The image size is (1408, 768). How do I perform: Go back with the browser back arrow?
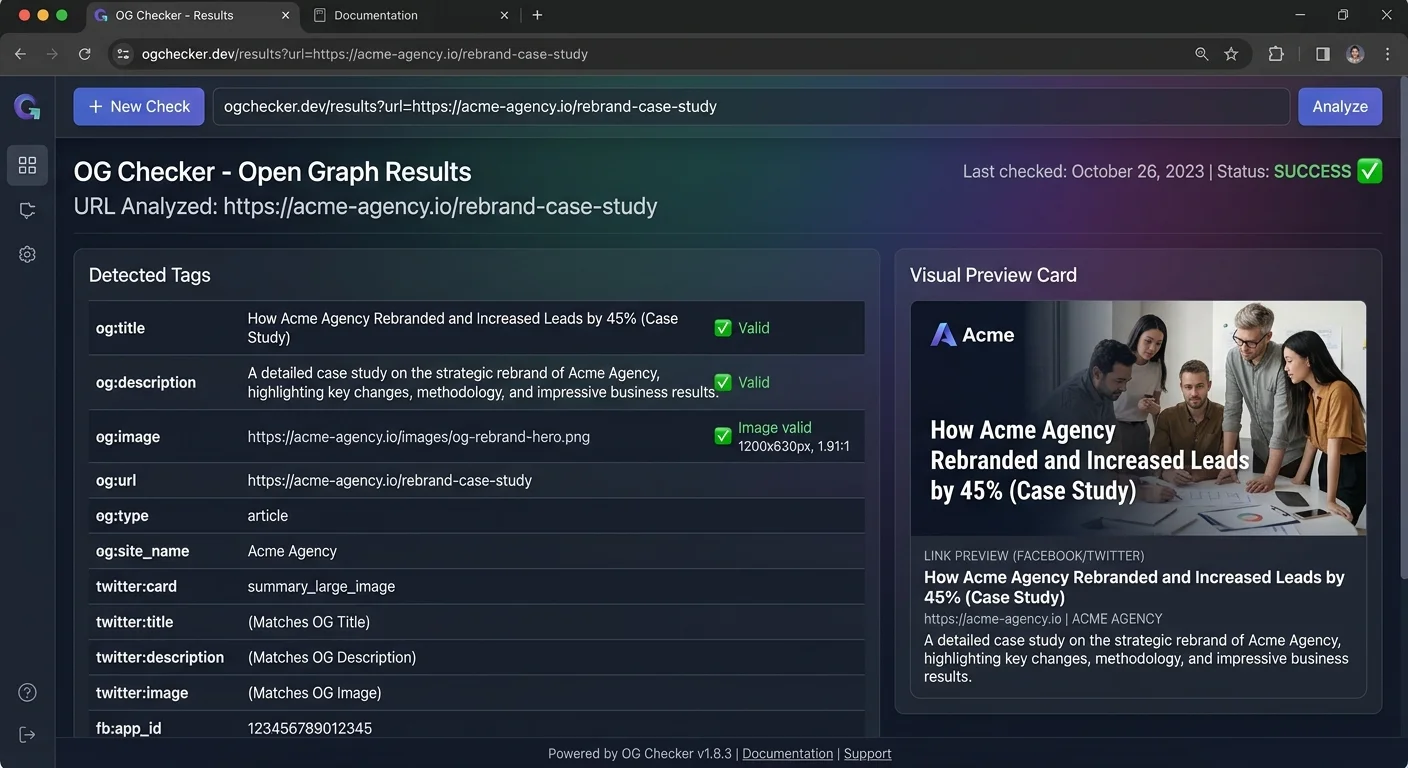(20, 54)
